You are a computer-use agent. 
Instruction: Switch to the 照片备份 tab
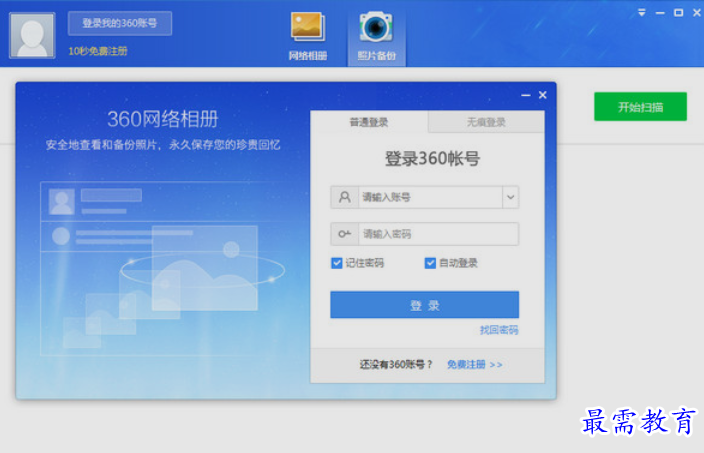coord(377,37)
